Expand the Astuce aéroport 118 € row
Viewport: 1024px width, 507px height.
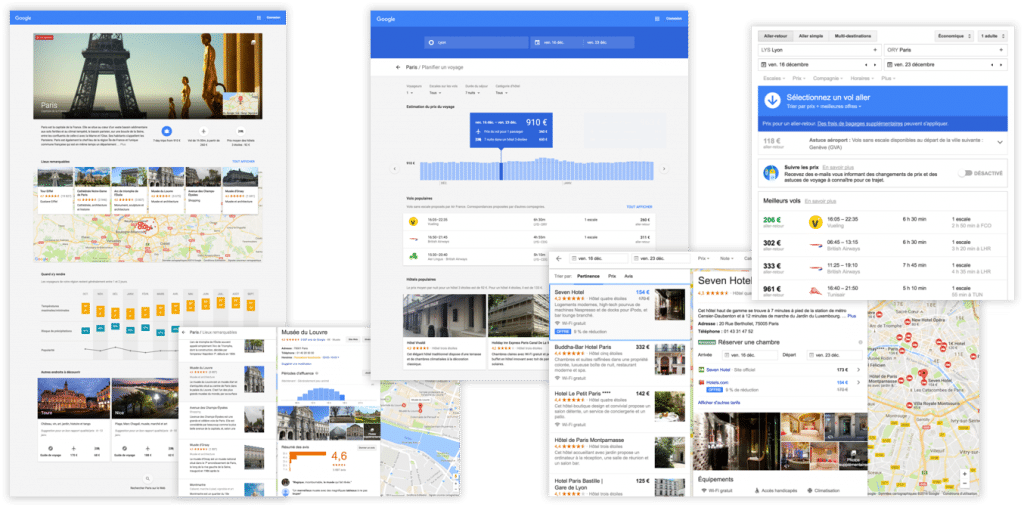(x=999, y=142)
